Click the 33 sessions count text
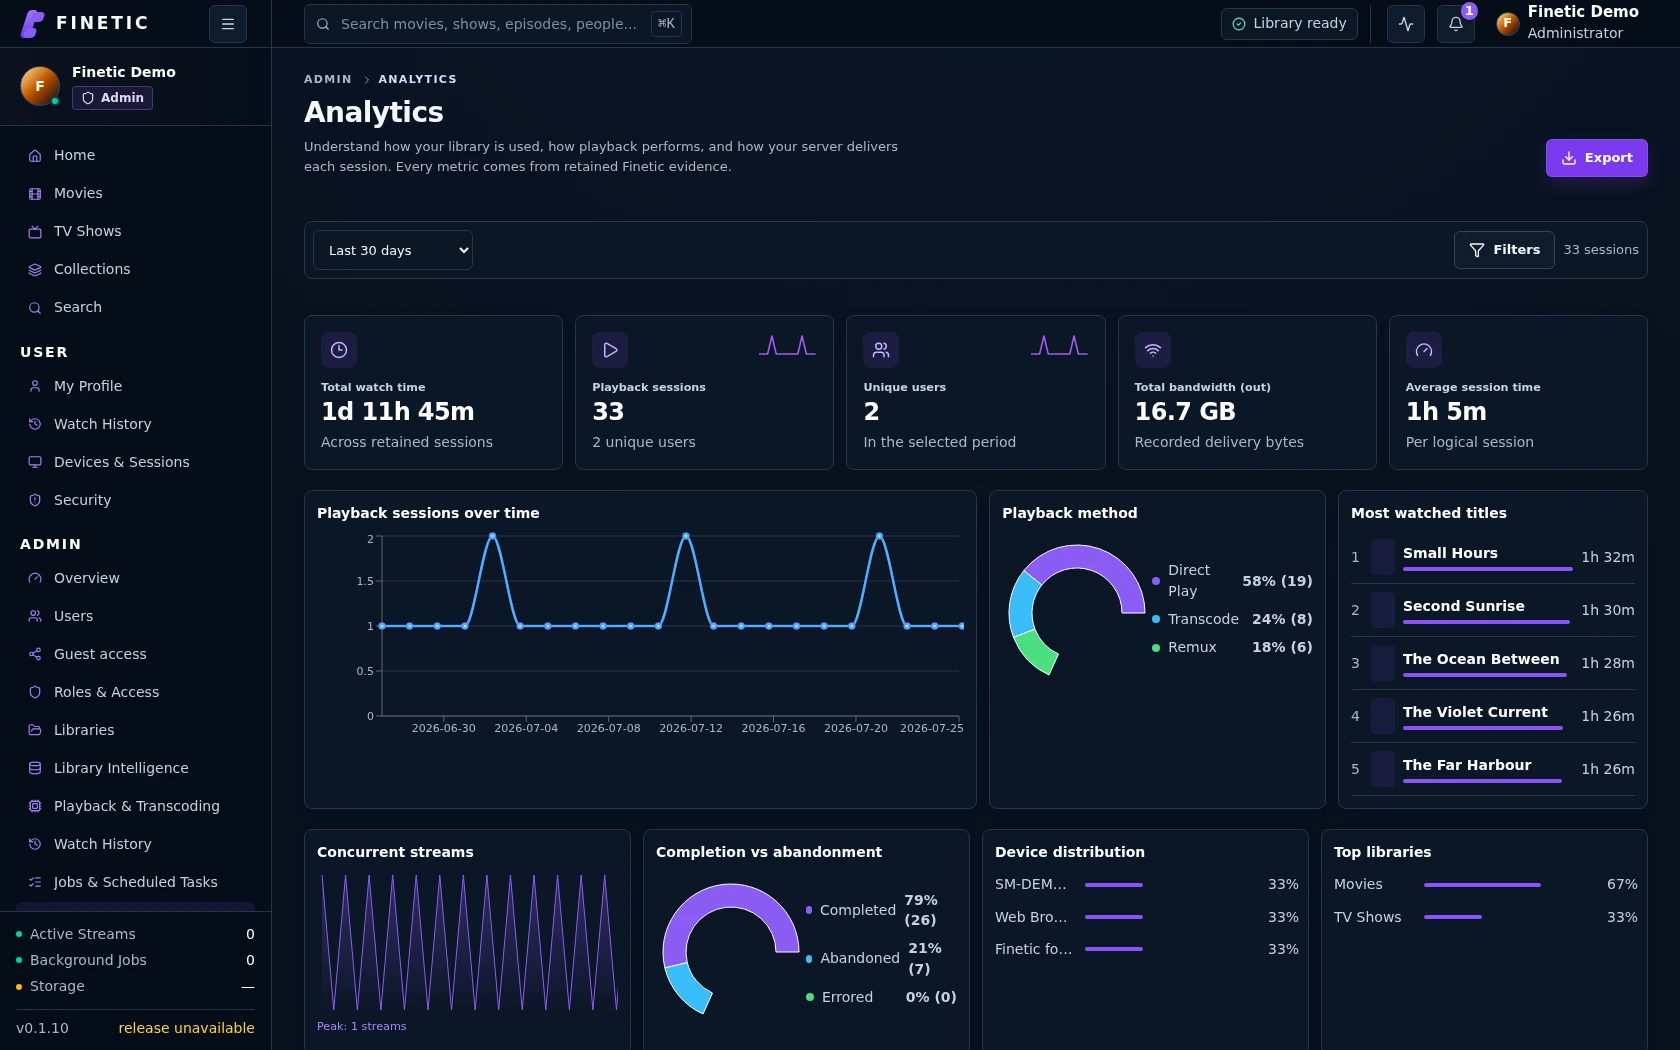The width and height of the screenshot is (1680, 1050). (x=1601, y=250)
